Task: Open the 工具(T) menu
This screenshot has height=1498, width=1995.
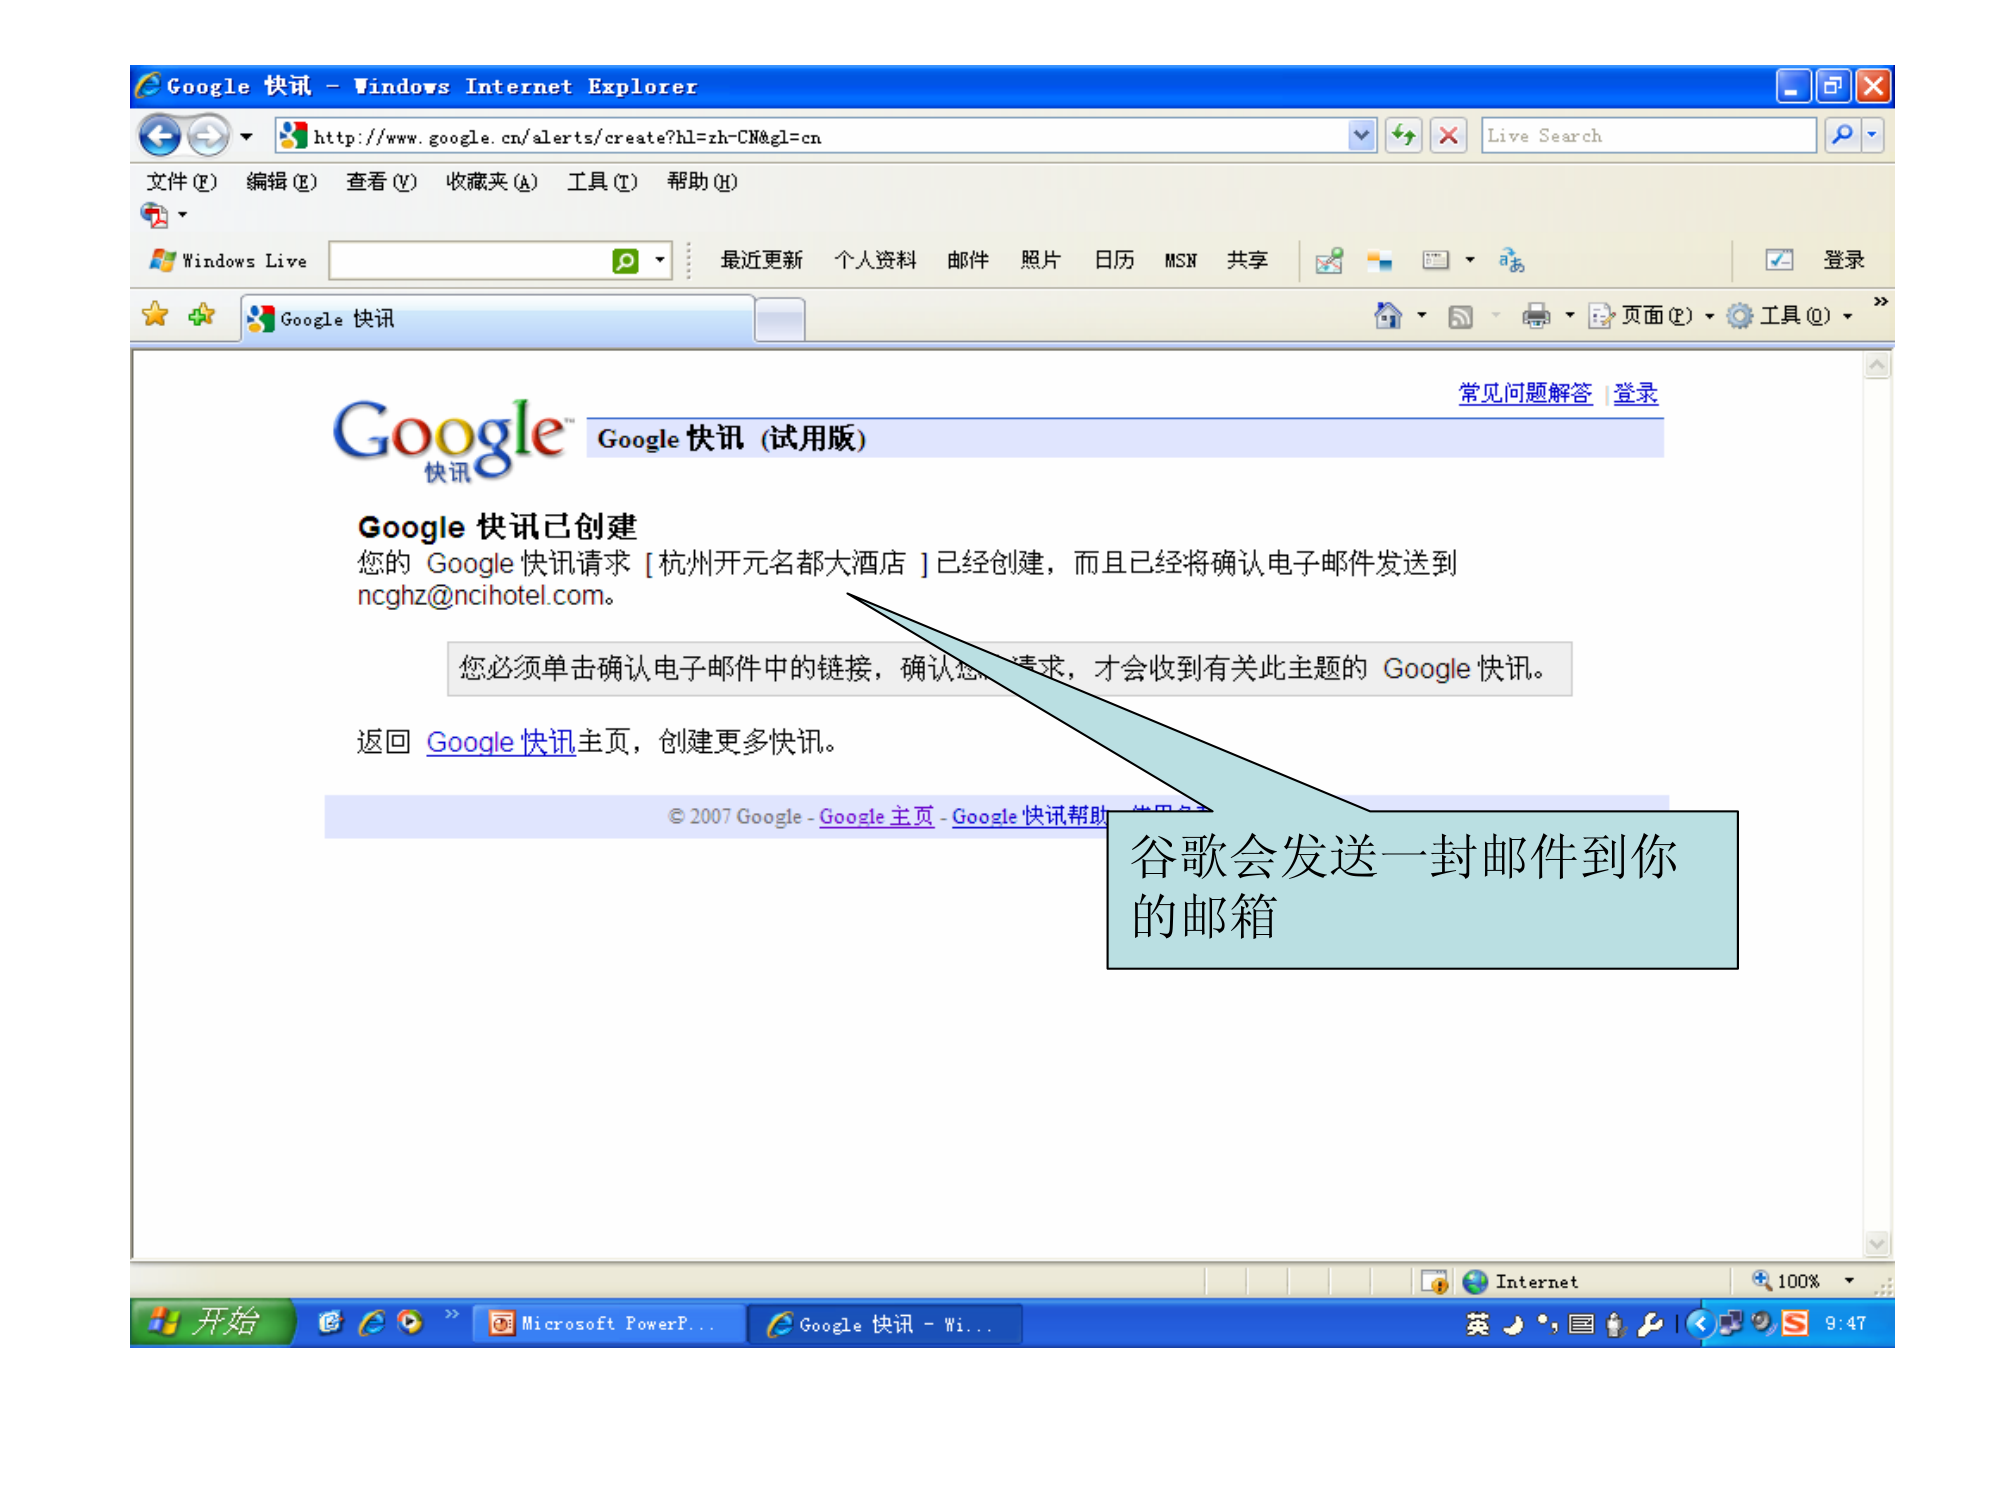Action: 602,182
